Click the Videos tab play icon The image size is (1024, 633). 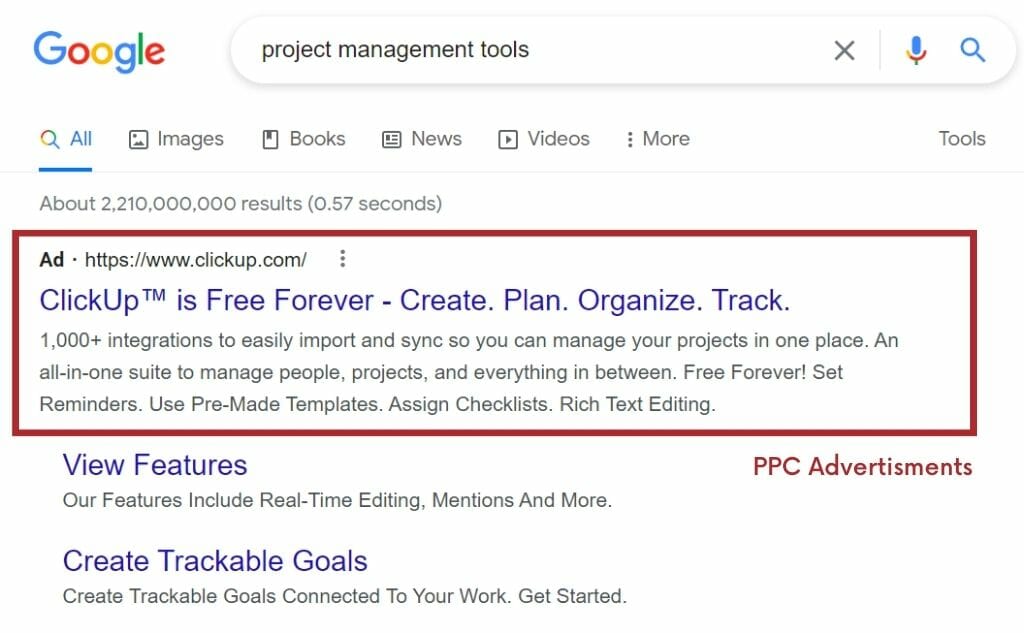[508, 140]
